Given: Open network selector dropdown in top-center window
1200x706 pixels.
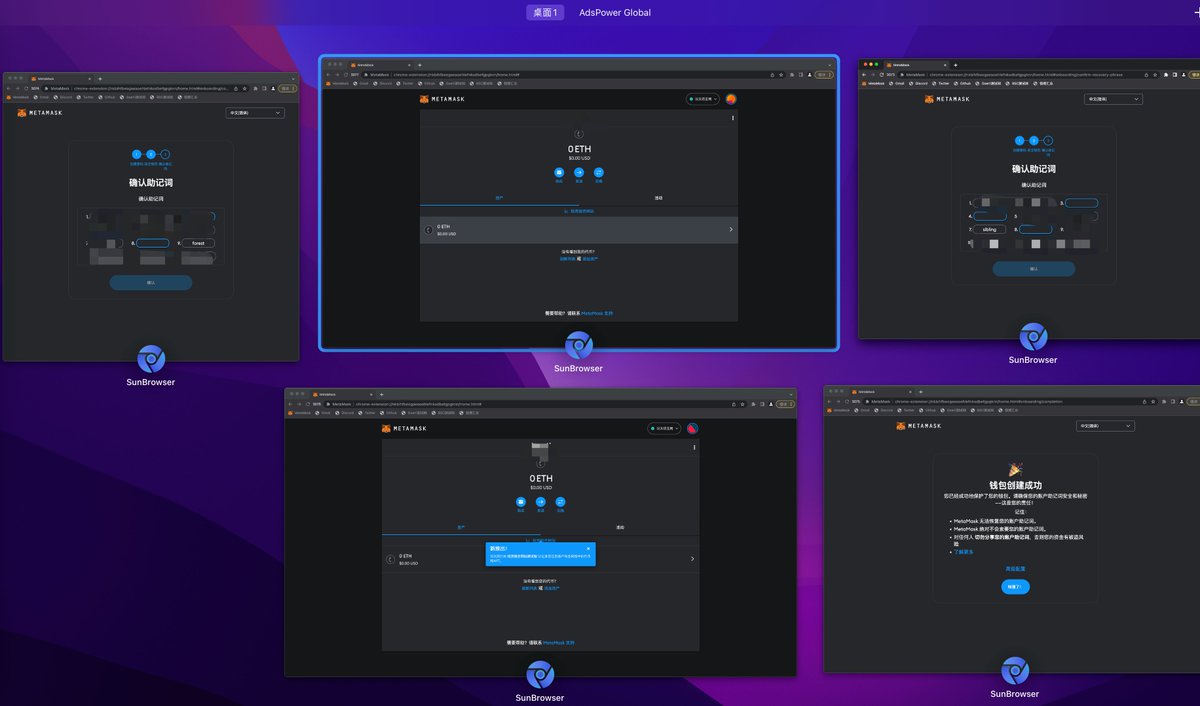Looking at the screenshot, I should pos(703,99).
